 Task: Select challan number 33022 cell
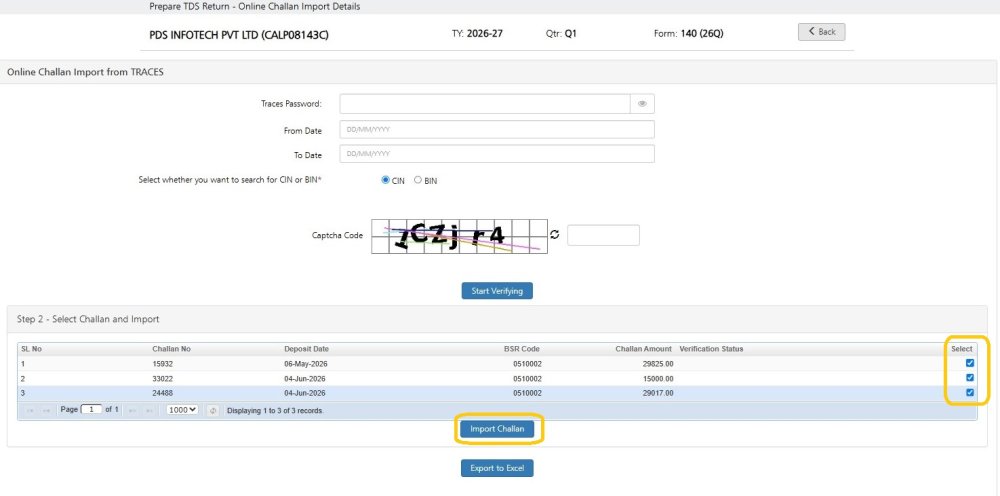pos(163,378)
